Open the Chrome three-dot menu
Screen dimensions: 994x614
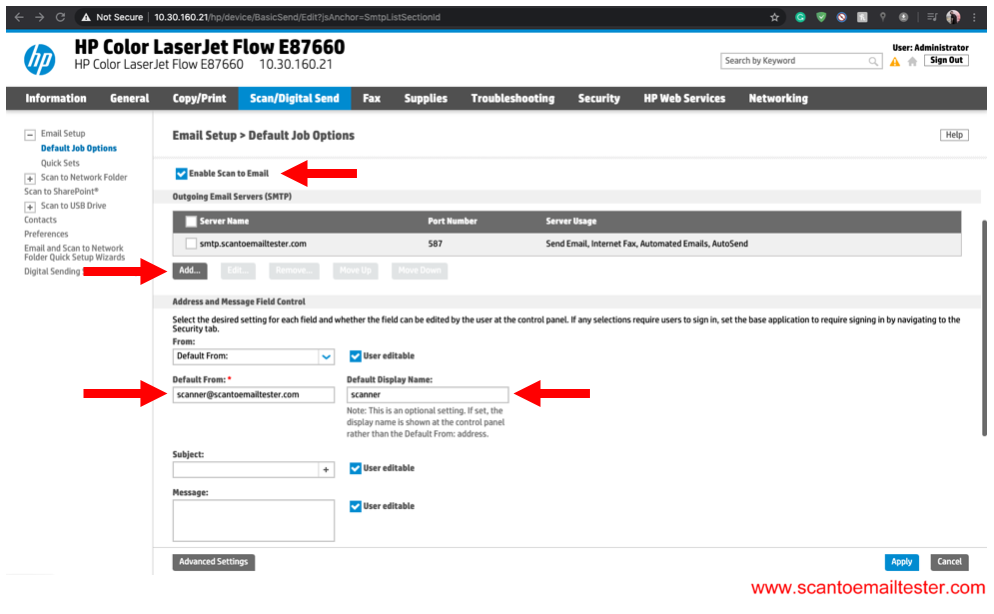(x=974, y=17)
